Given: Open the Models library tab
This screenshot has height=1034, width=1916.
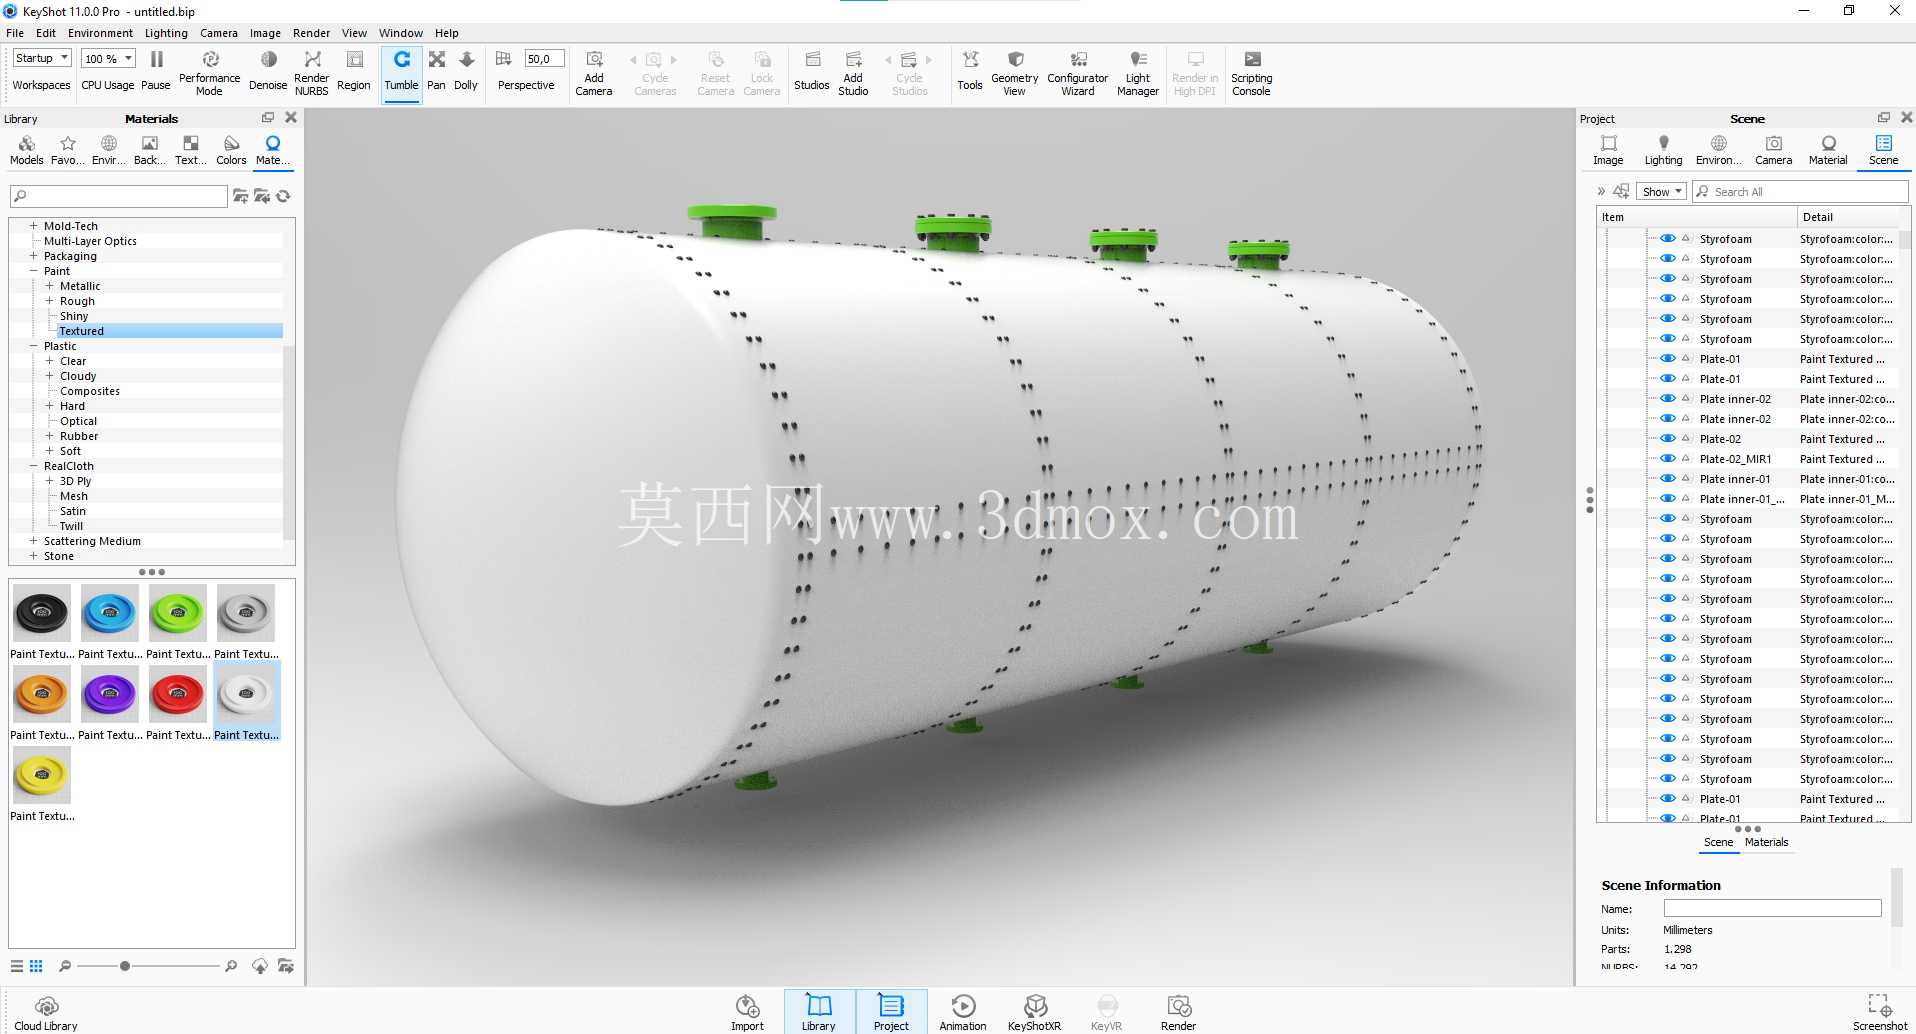Looking at the screenshot, I should [x=27, y=150].
